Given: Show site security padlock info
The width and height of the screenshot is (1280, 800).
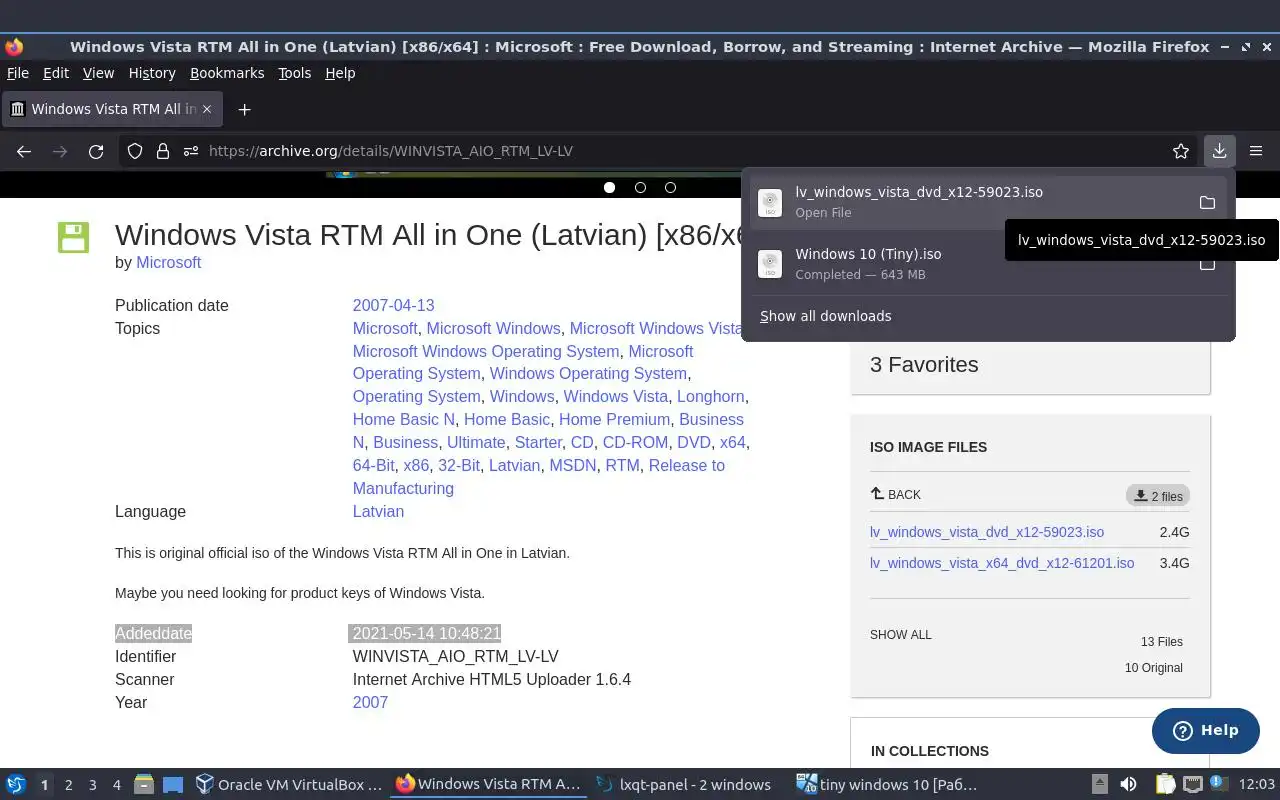Looking at the screenshot, I should [163, 151].
